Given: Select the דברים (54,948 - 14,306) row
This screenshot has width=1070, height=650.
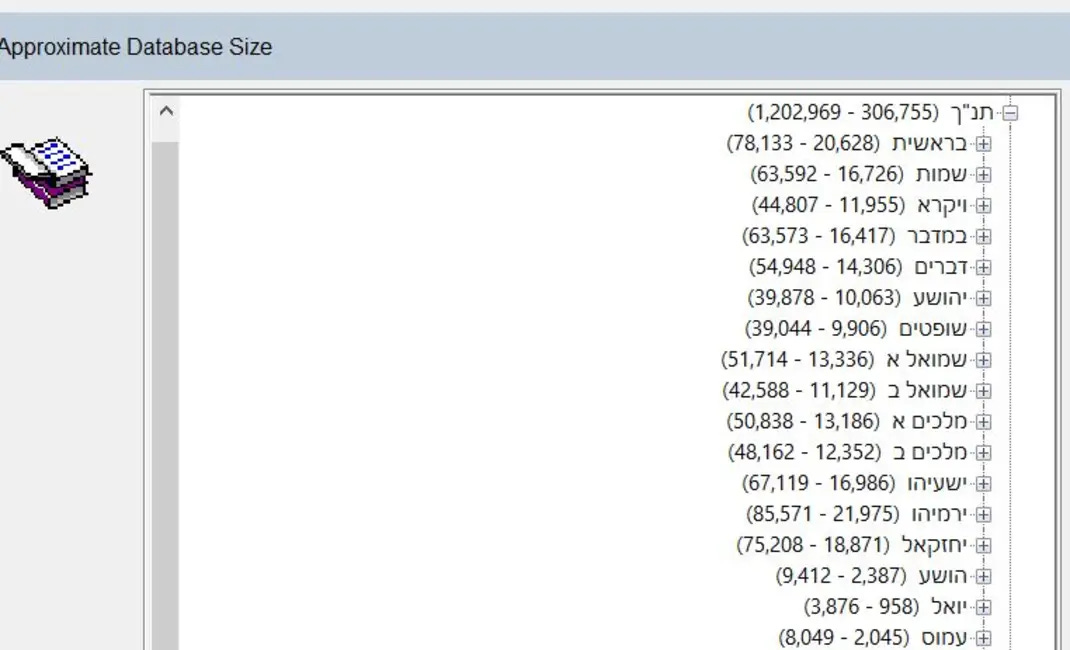Looking at the screenshot, I should pos(858,267).
